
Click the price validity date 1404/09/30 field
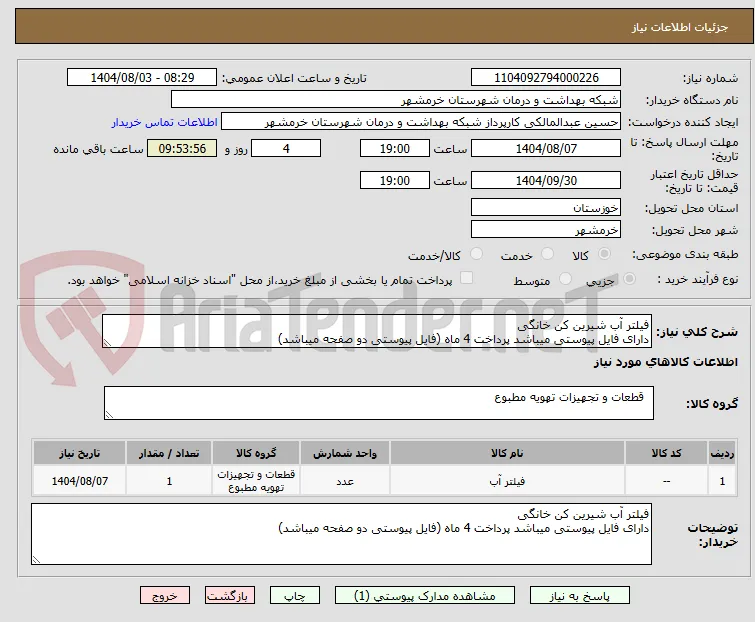(546, 181)
